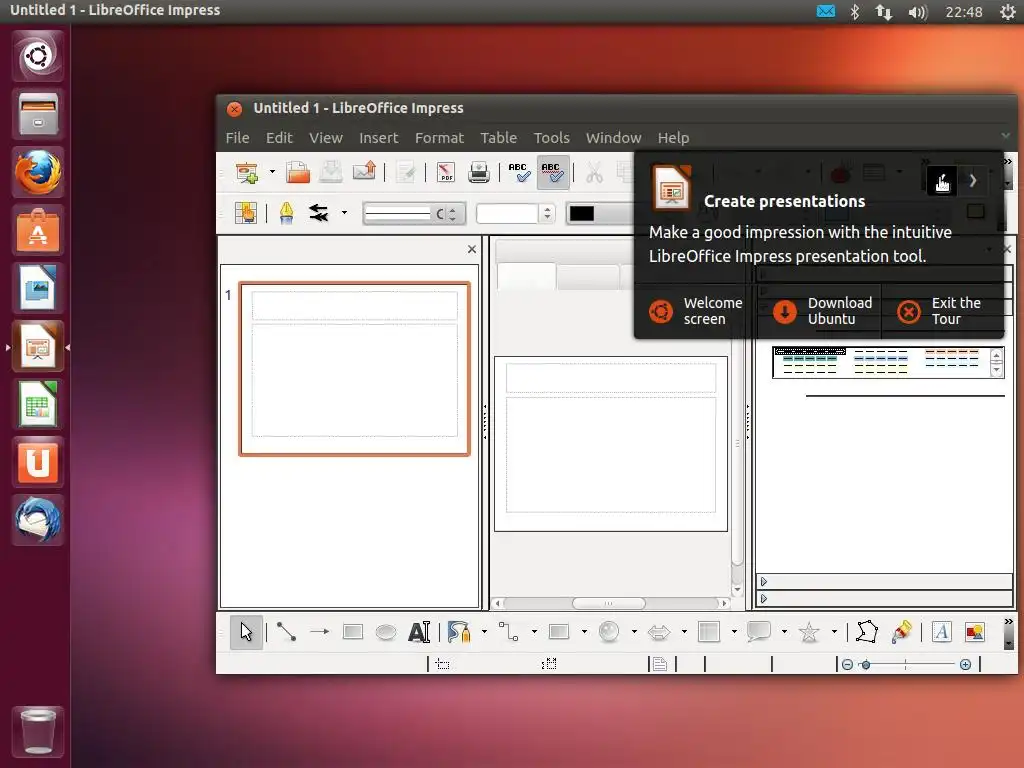
Task: Click the zoom in plus button
Action: click(x=965, y=664)
